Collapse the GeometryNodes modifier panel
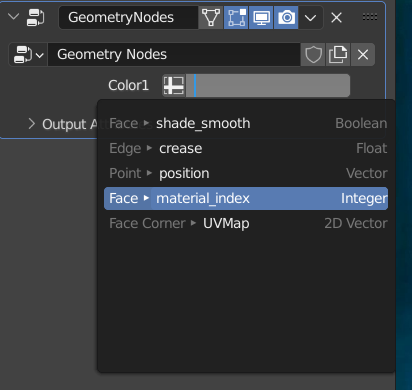Image resolution: width=412 pixels, height=390 pixels. [x=13, y=16]
